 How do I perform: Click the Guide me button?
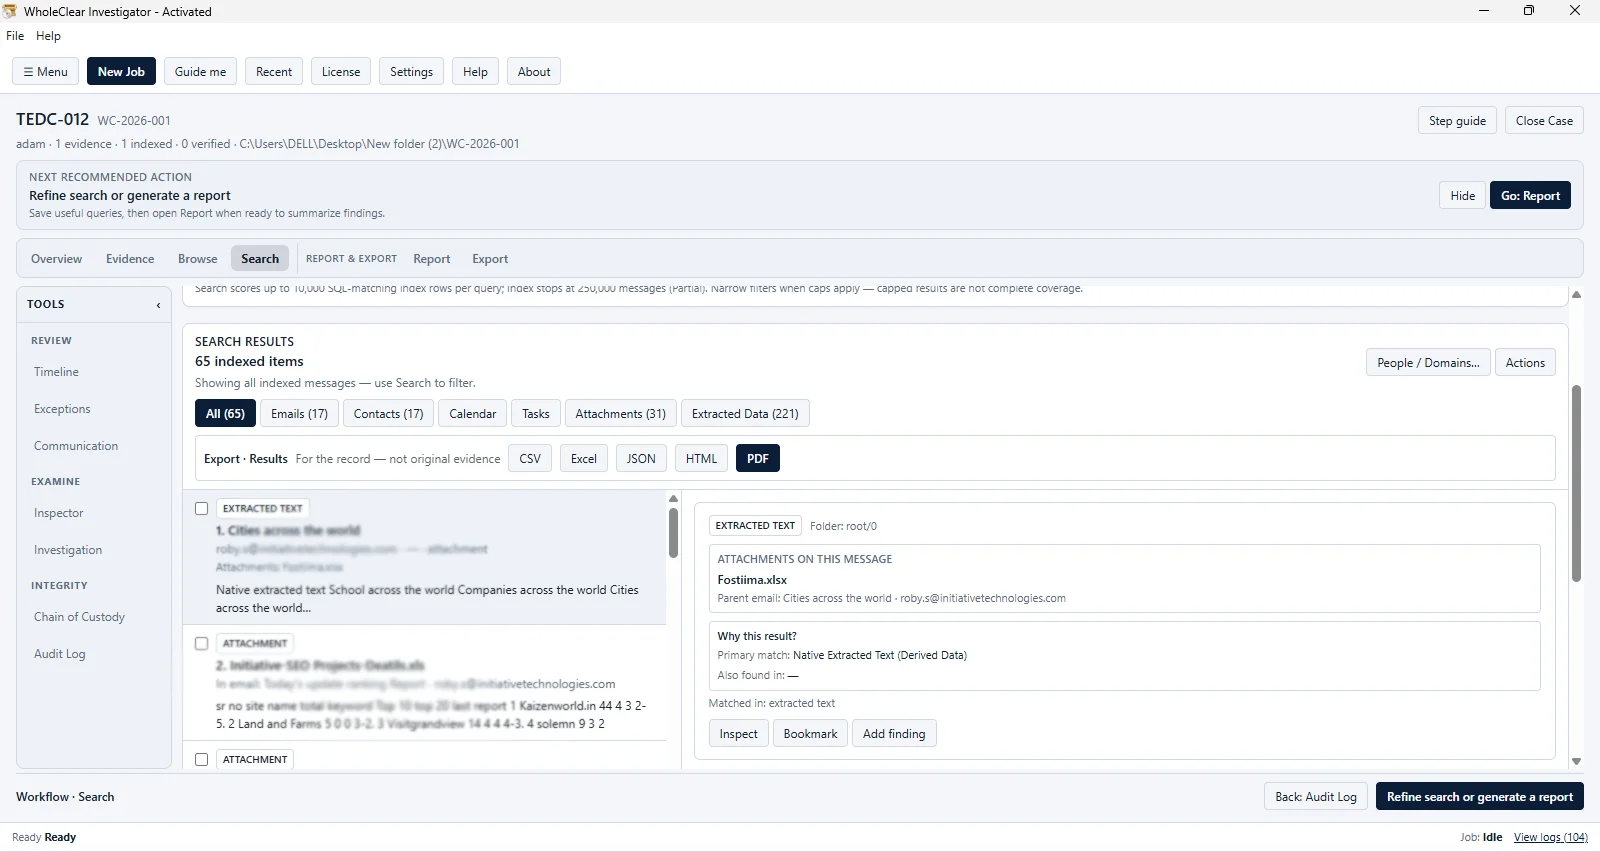tap(200, 72)
